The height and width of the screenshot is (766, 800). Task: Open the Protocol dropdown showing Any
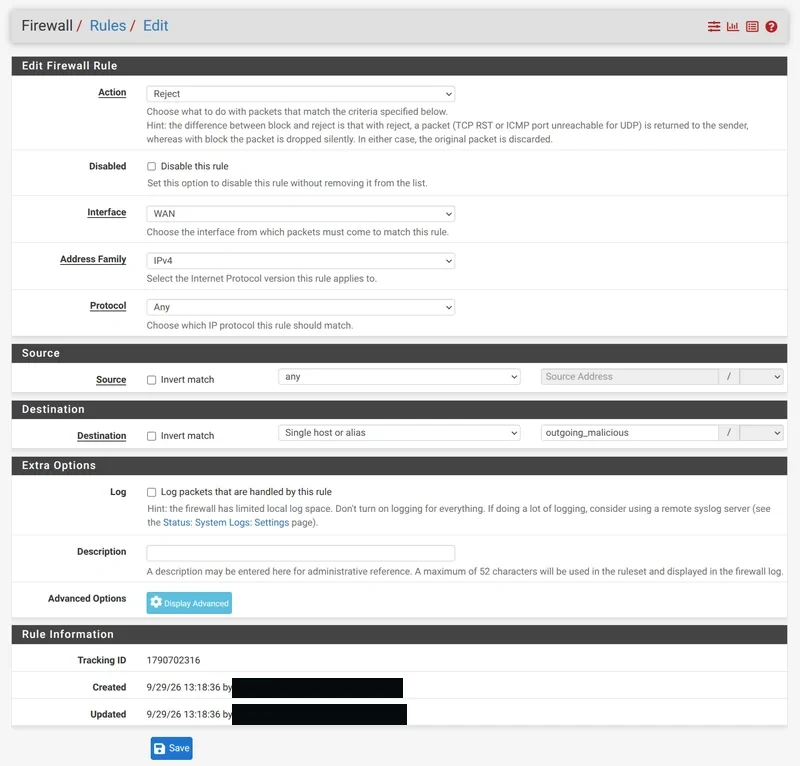pos(301,307)
